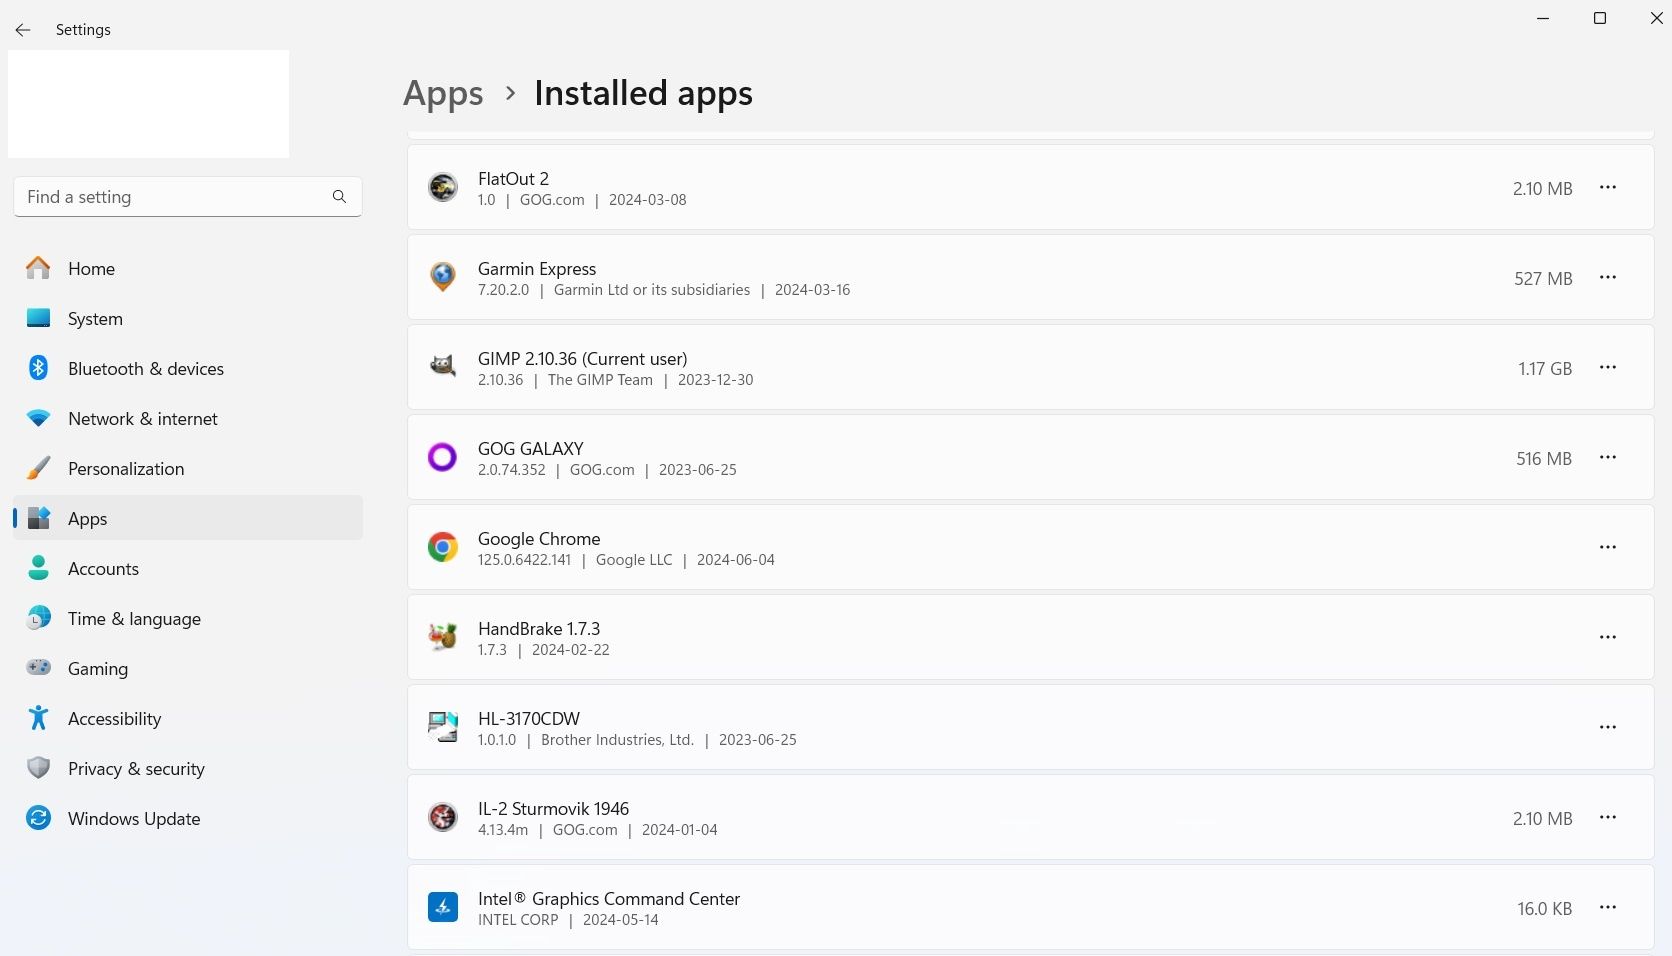The height and width of the screenshot is (956, 1672).
Task: Click the Garmin Express app name
Action: pyautogui.click(x=537, y=269)
